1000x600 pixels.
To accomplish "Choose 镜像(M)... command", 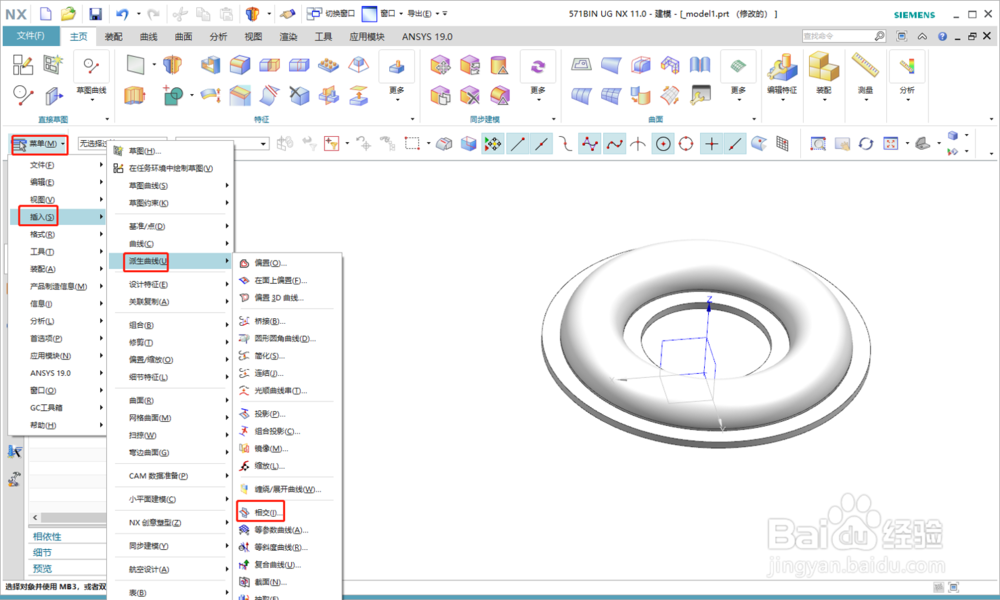I will 288,448.
